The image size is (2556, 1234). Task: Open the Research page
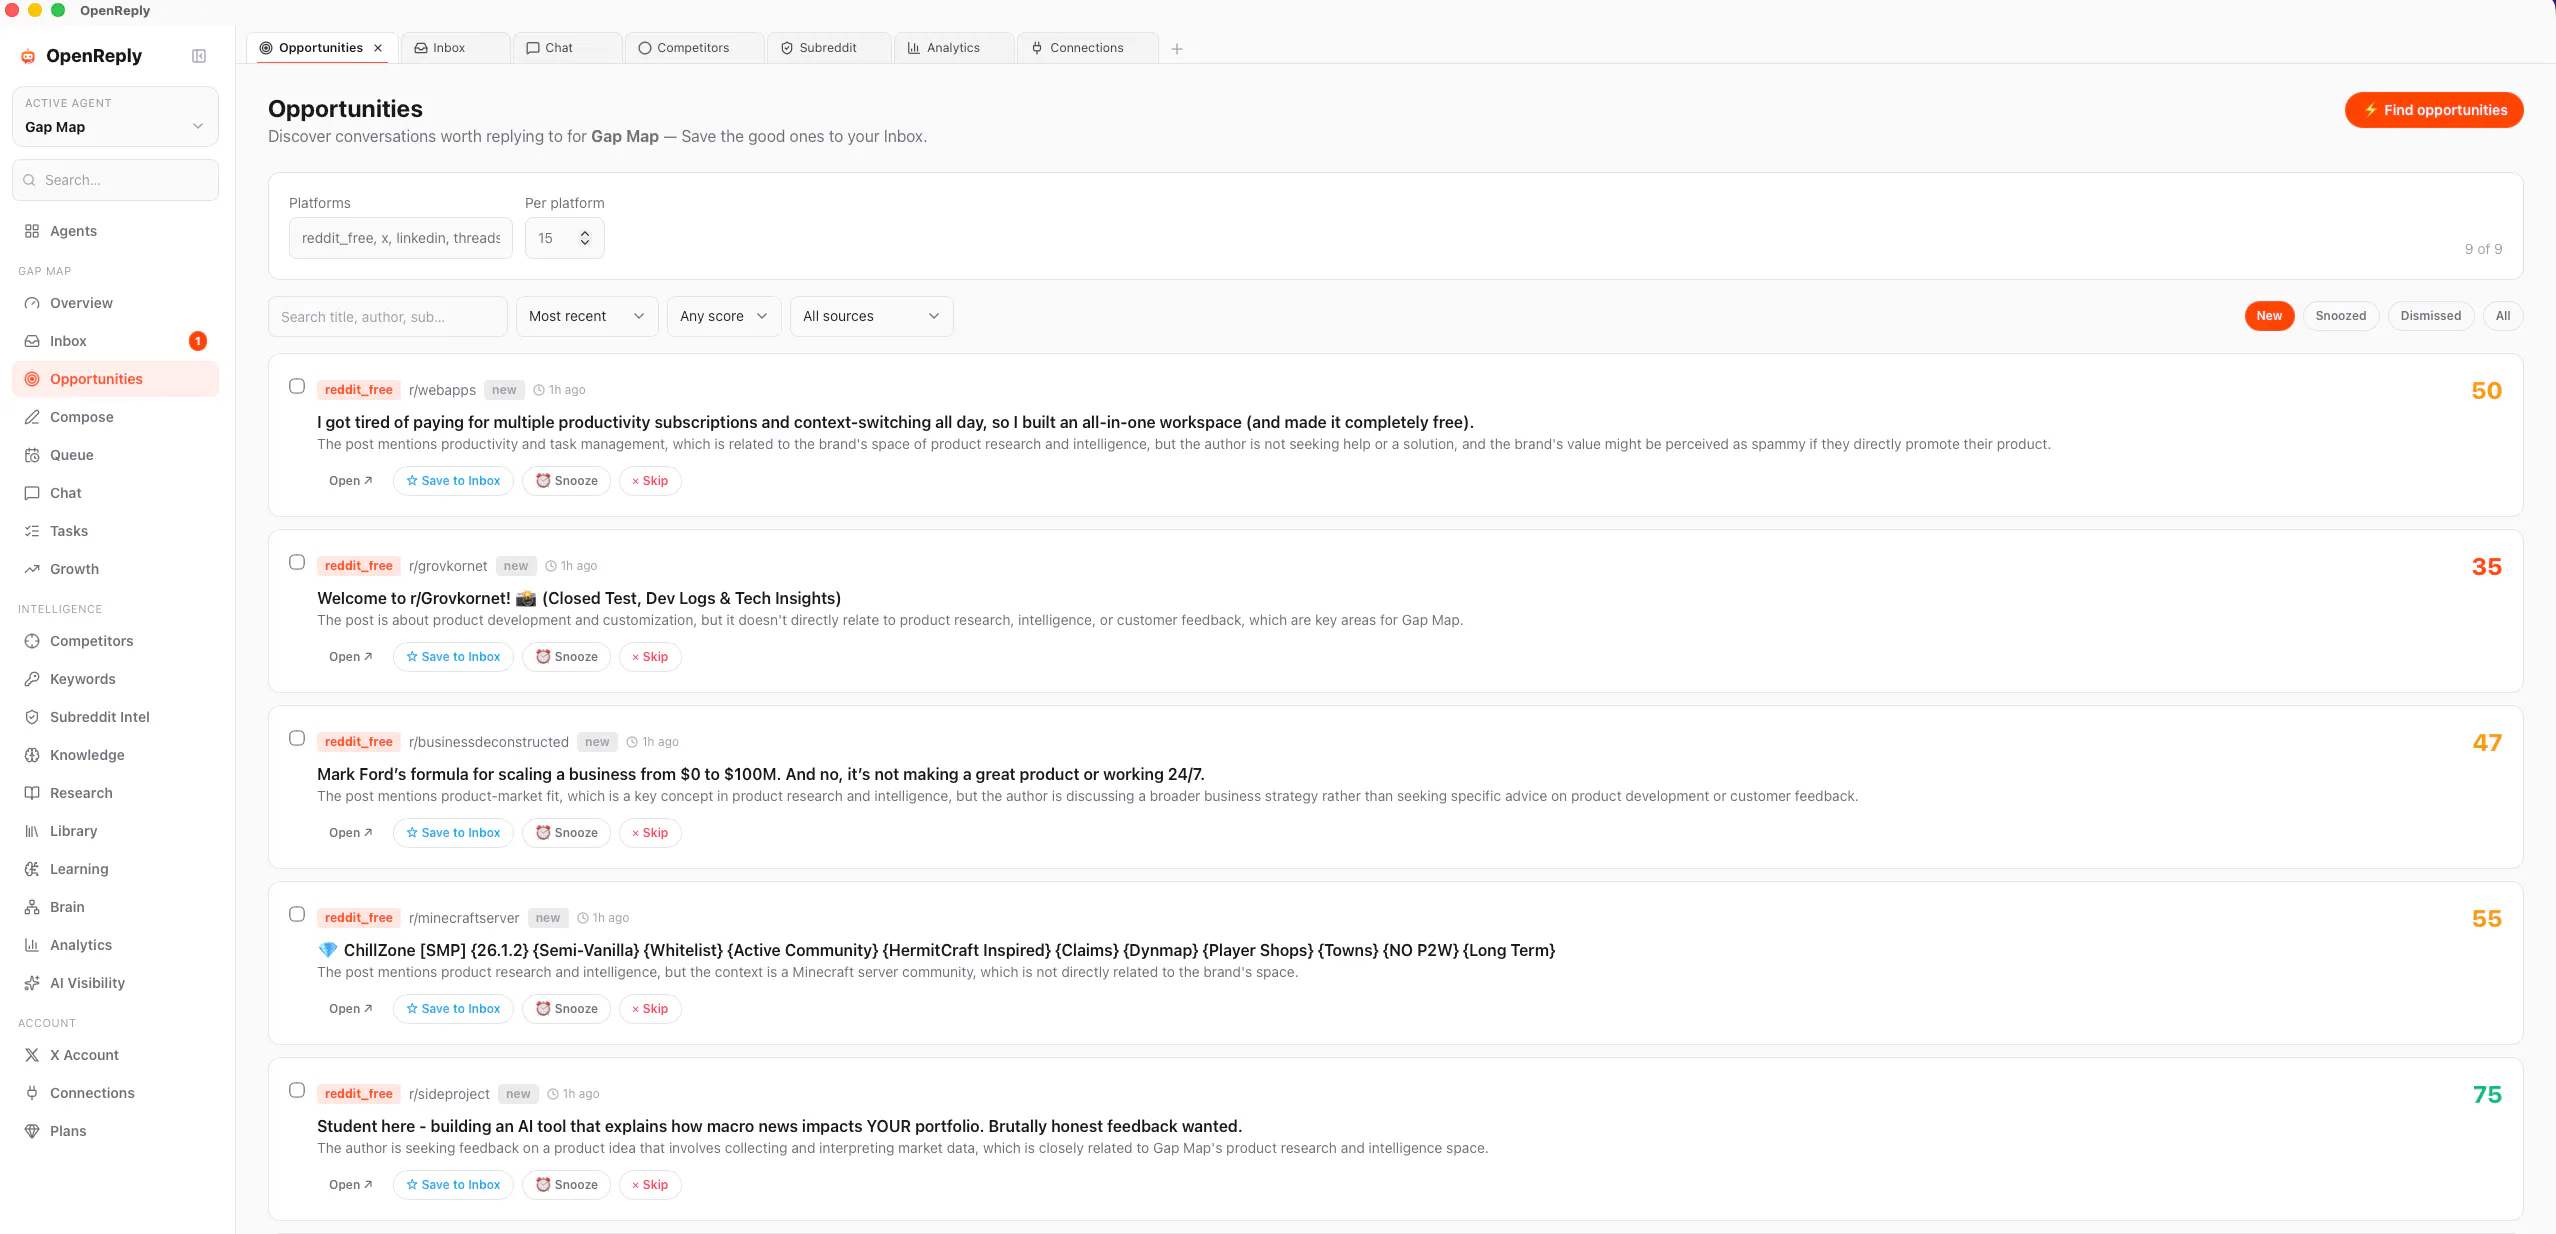(x=115, y=793)
